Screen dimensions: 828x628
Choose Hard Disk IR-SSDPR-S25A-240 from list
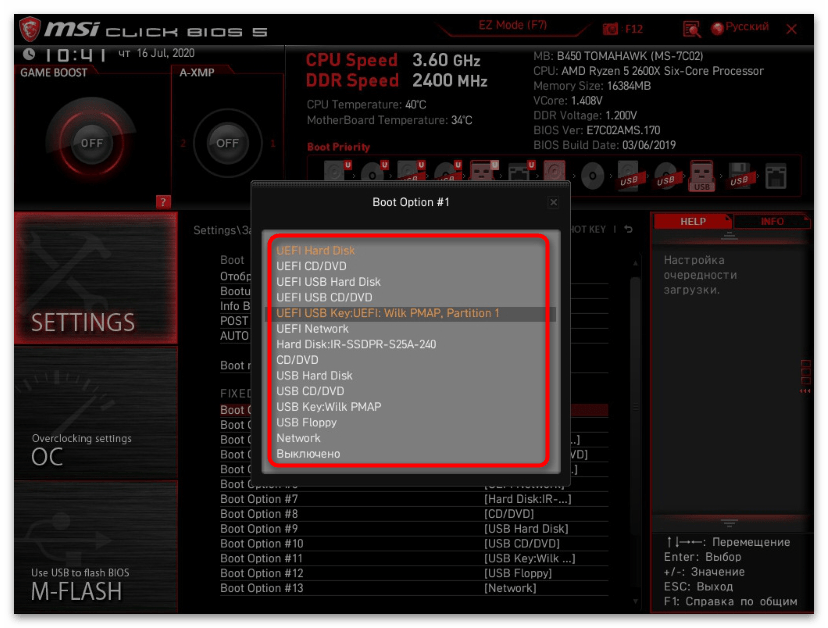355,344
